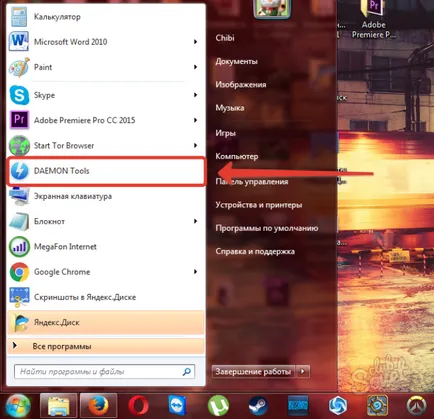Click the MegaFon Internet icon
This screenshot has height=419, width=434.
click(19, 247)
